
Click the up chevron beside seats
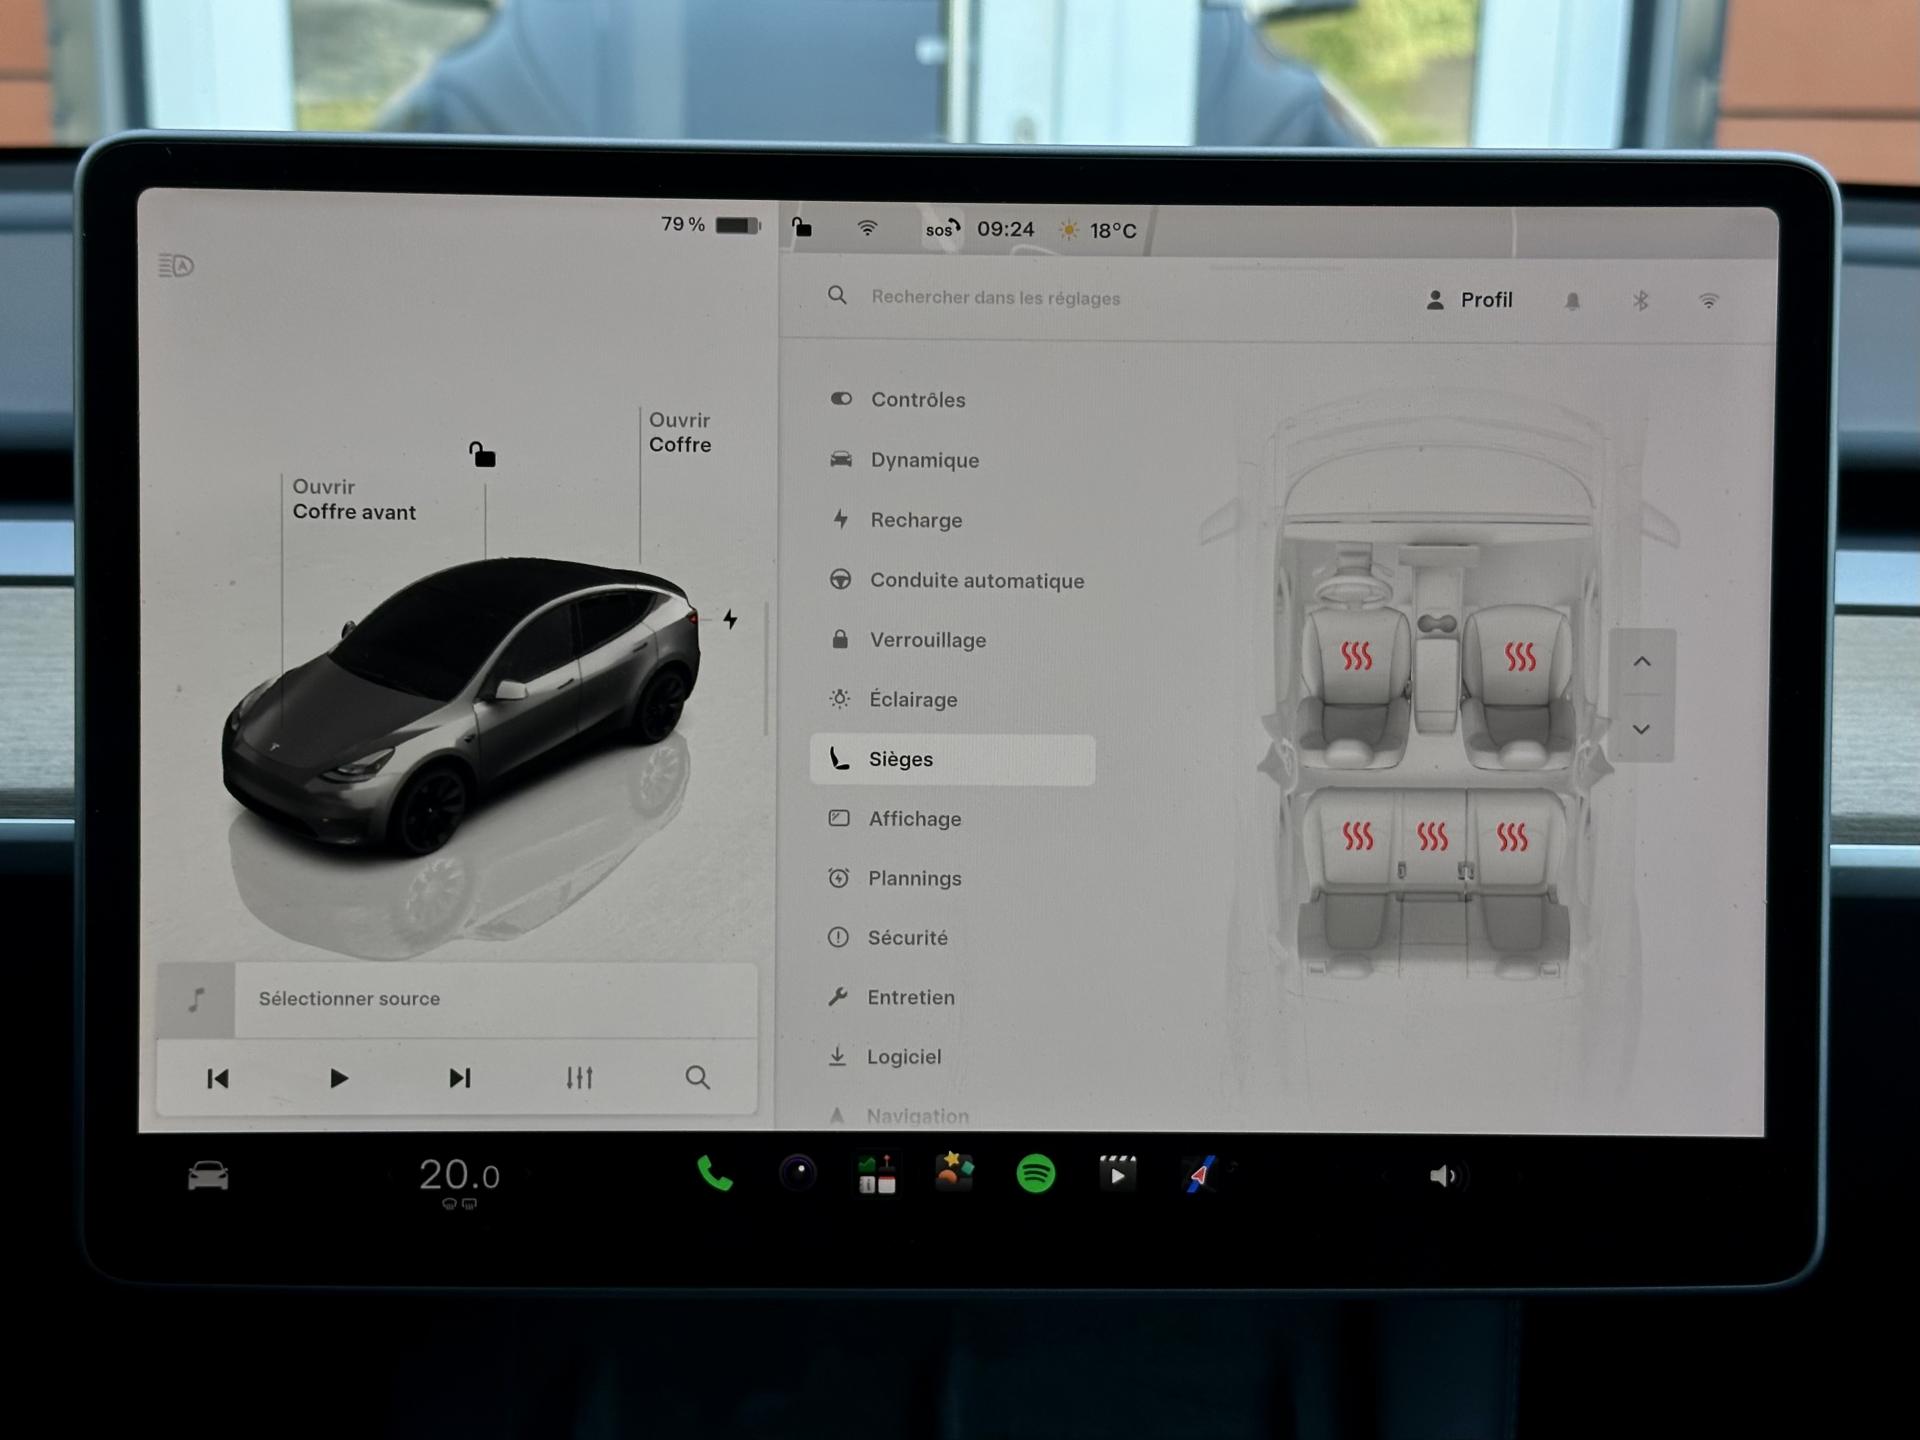(1642, 662)
